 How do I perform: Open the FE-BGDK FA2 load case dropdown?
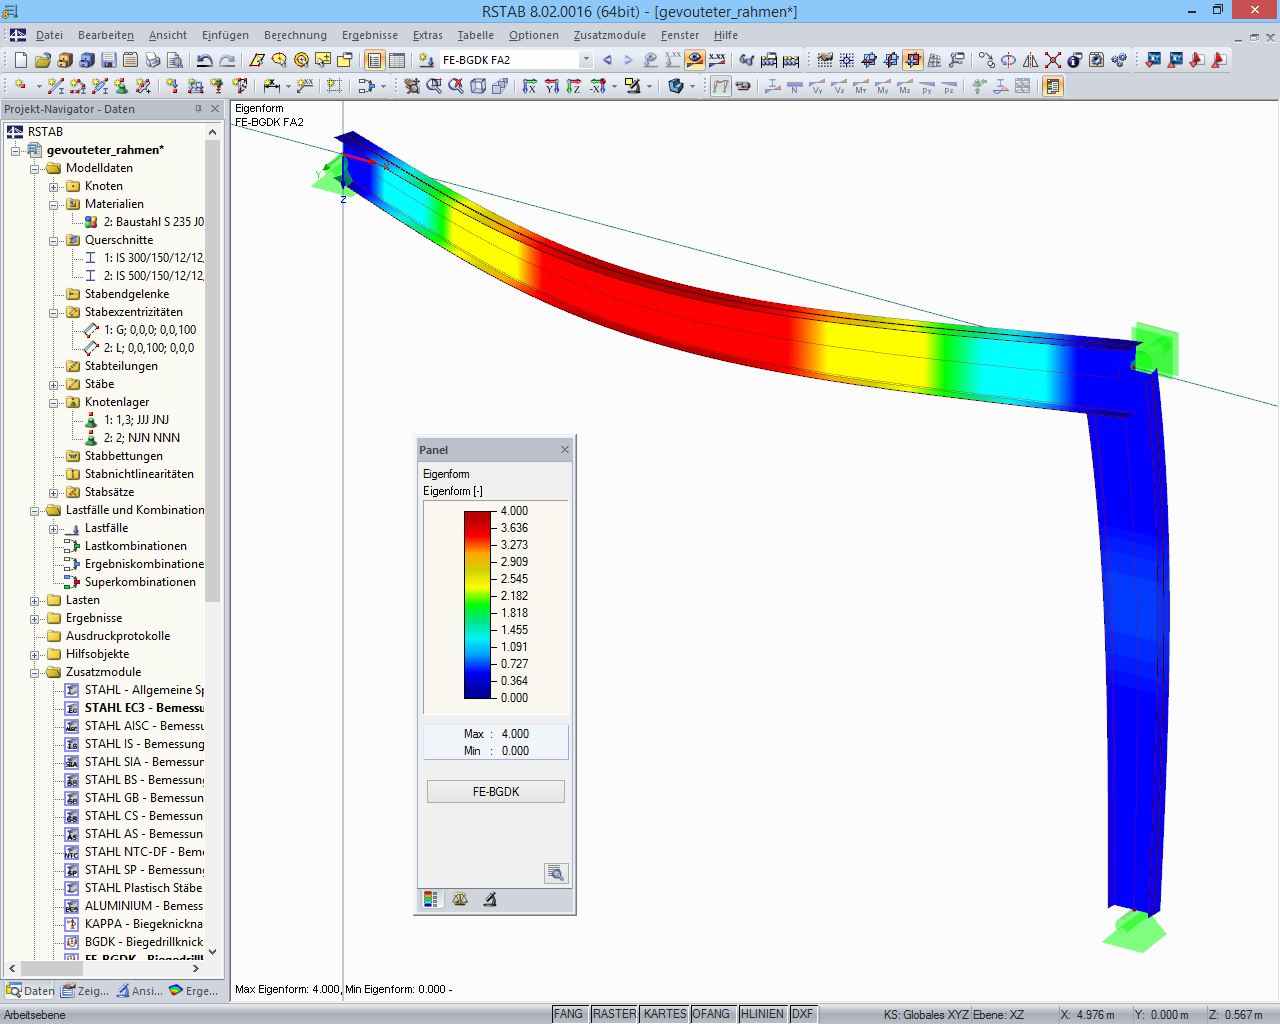[586, 60]
